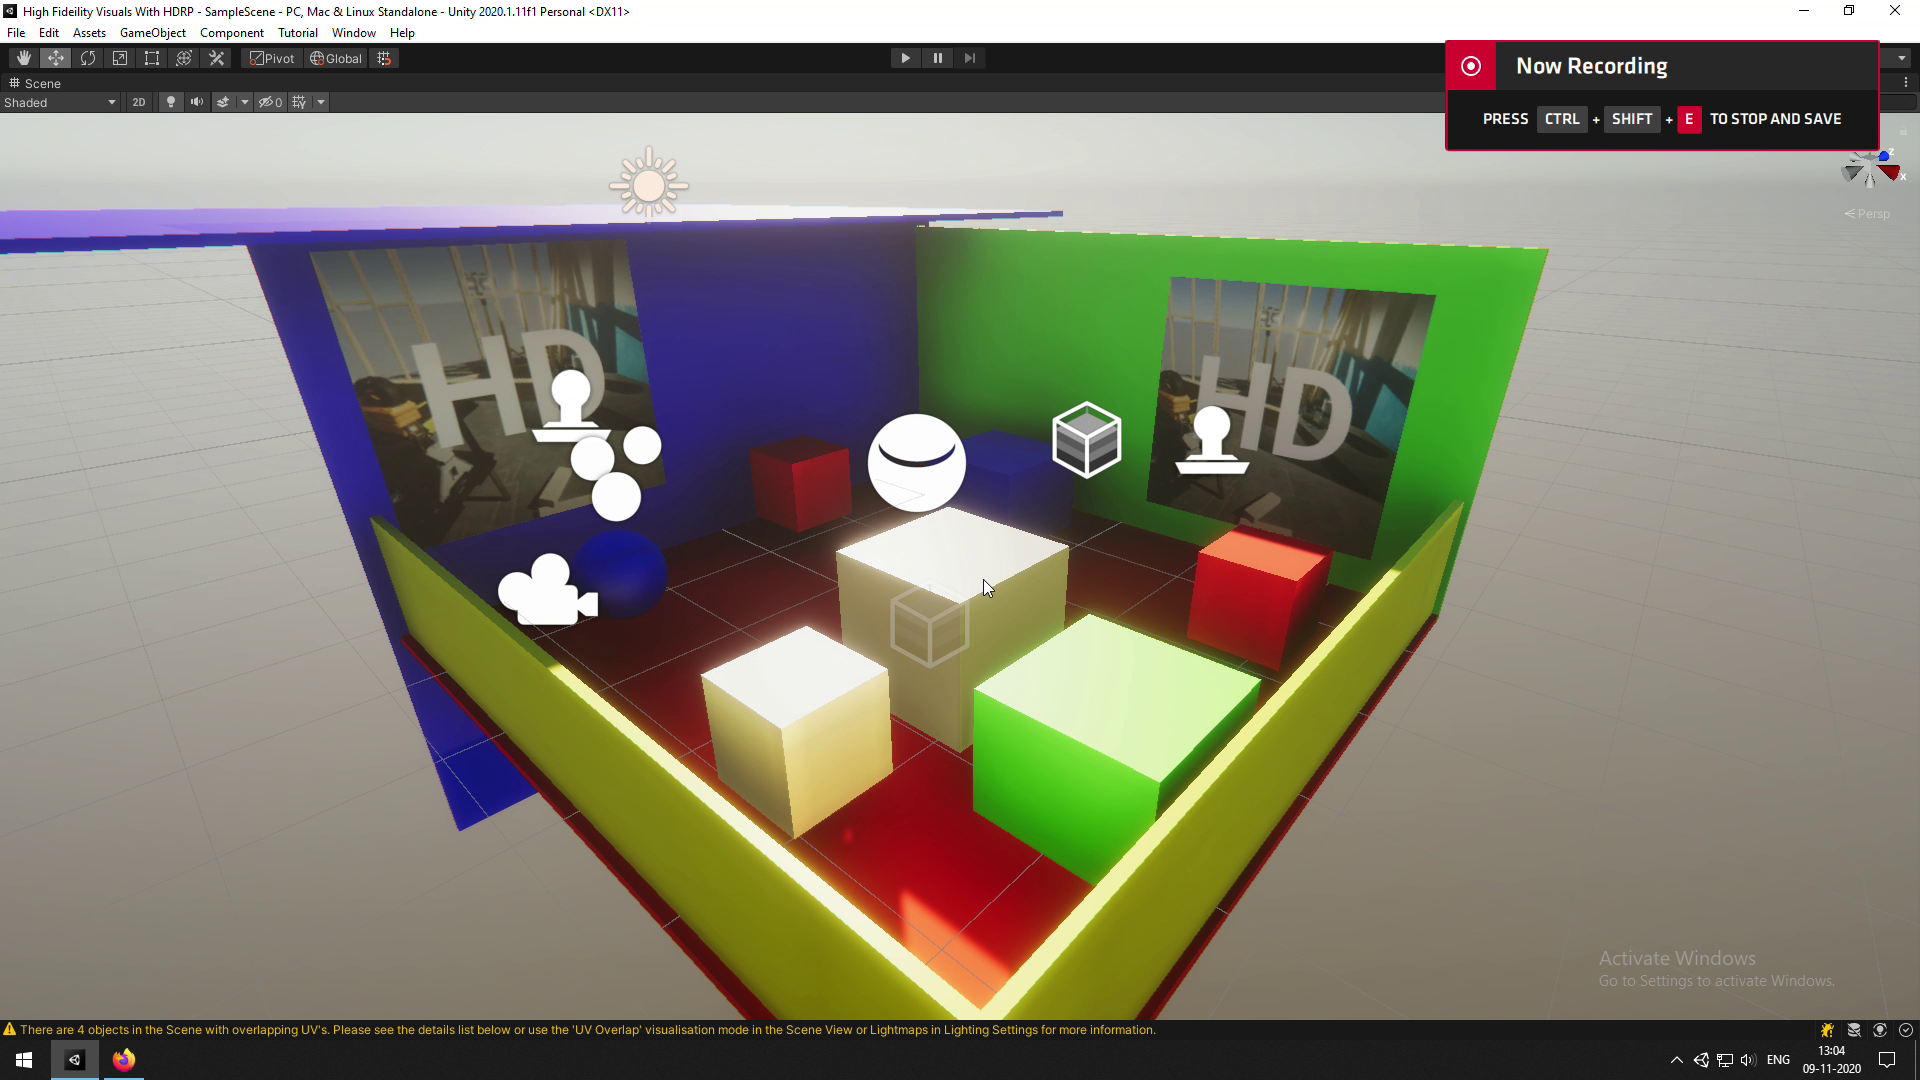Mute scene audio toggle
1920x1080 pixels.
click(x=197, y=102)
